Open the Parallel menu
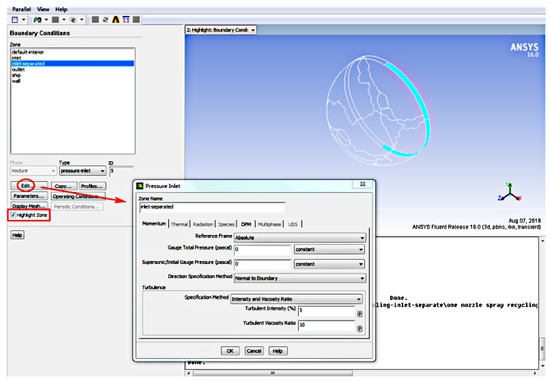Image resolution: width=550 pixels, height=382 pixels. coord(21,9)
